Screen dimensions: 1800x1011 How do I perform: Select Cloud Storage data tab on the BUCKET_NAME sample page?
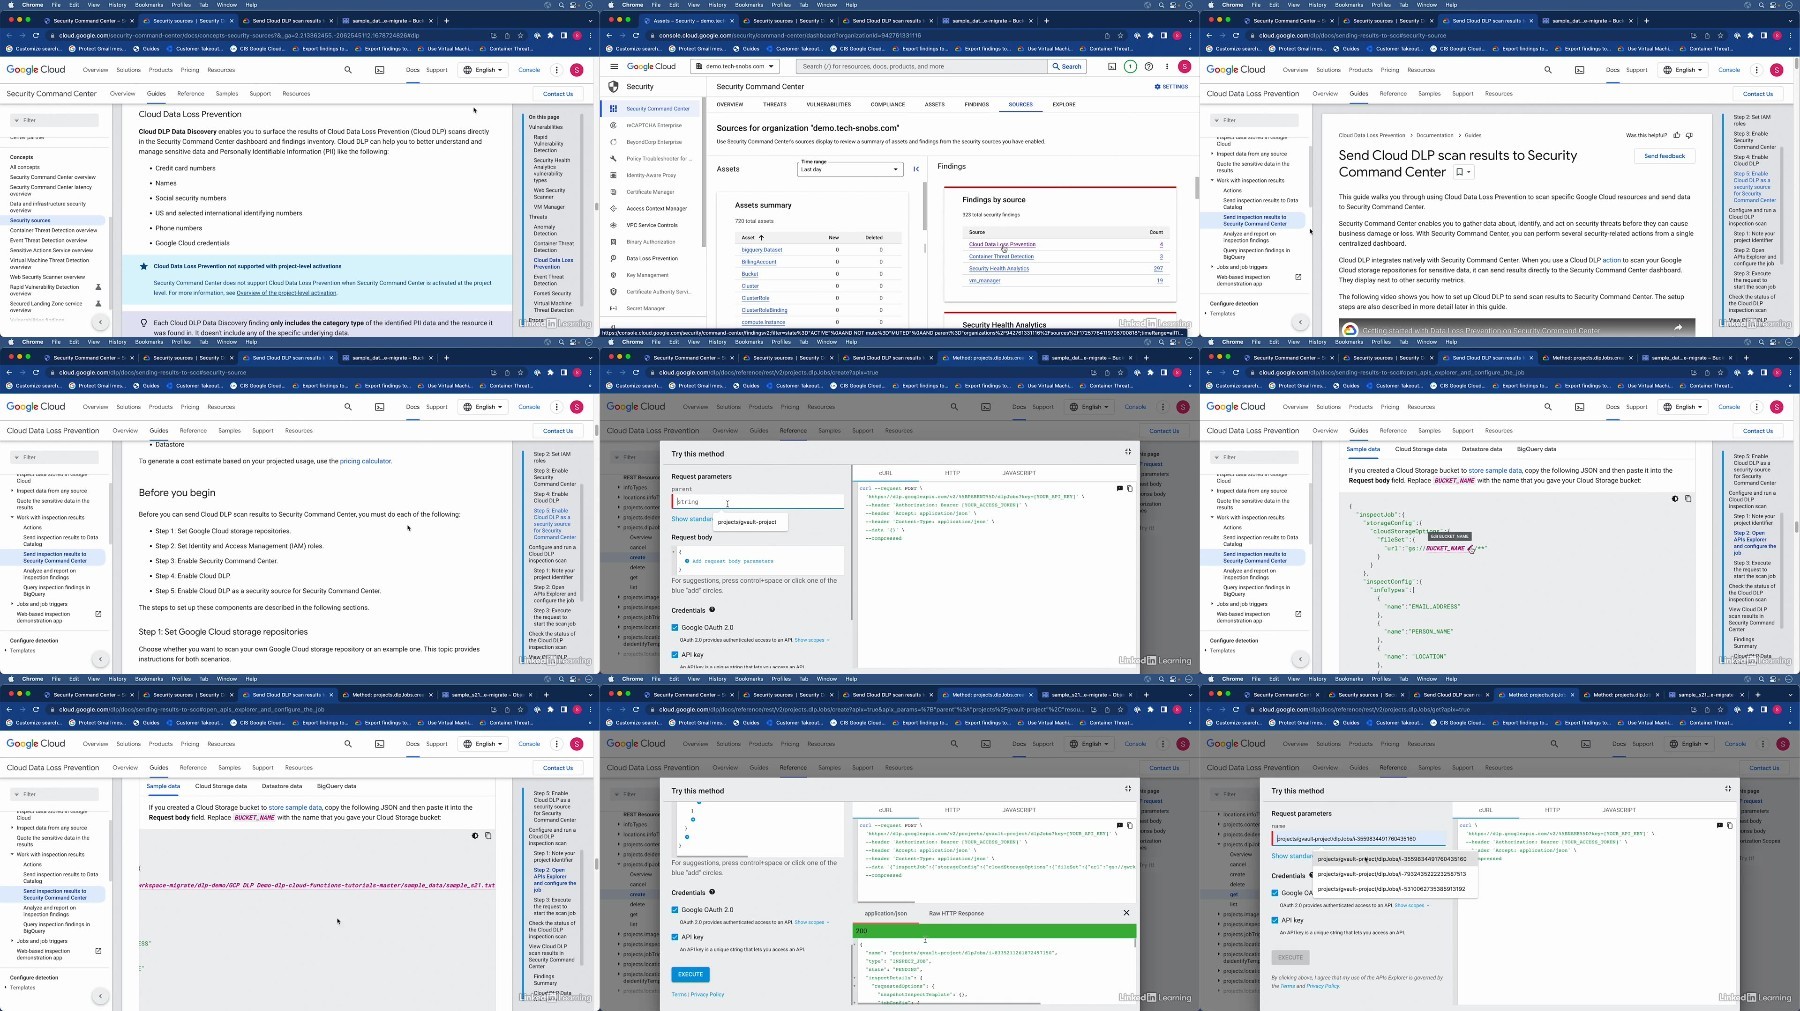[x=1421, y=449]
